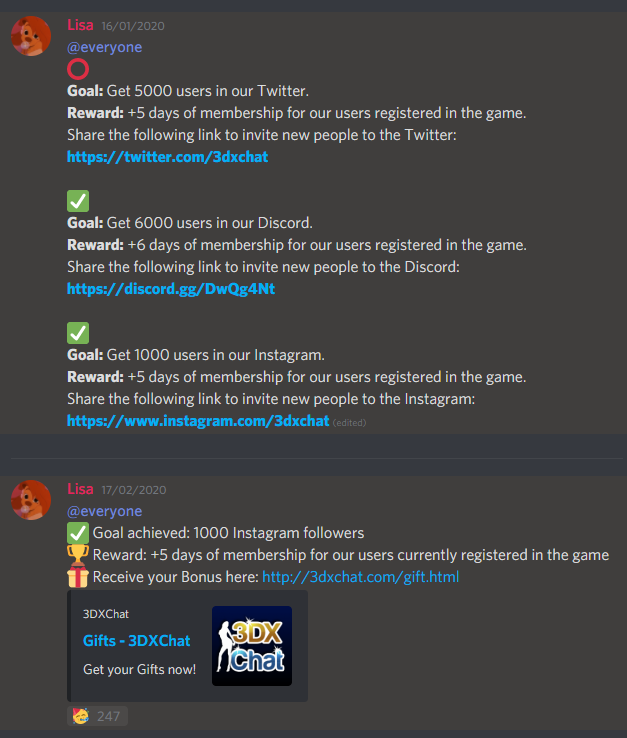Click the red circle emoji above Twitter goal
This screenshot has height=738, width=627.
pos(78,69)
